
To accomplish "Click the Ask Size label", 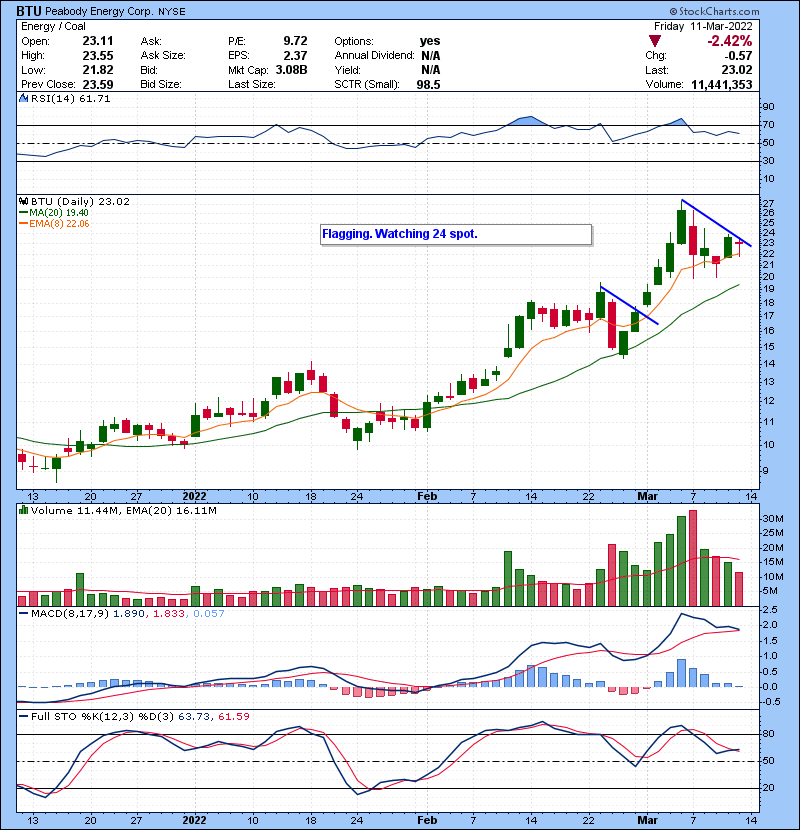I will (163, 55).
